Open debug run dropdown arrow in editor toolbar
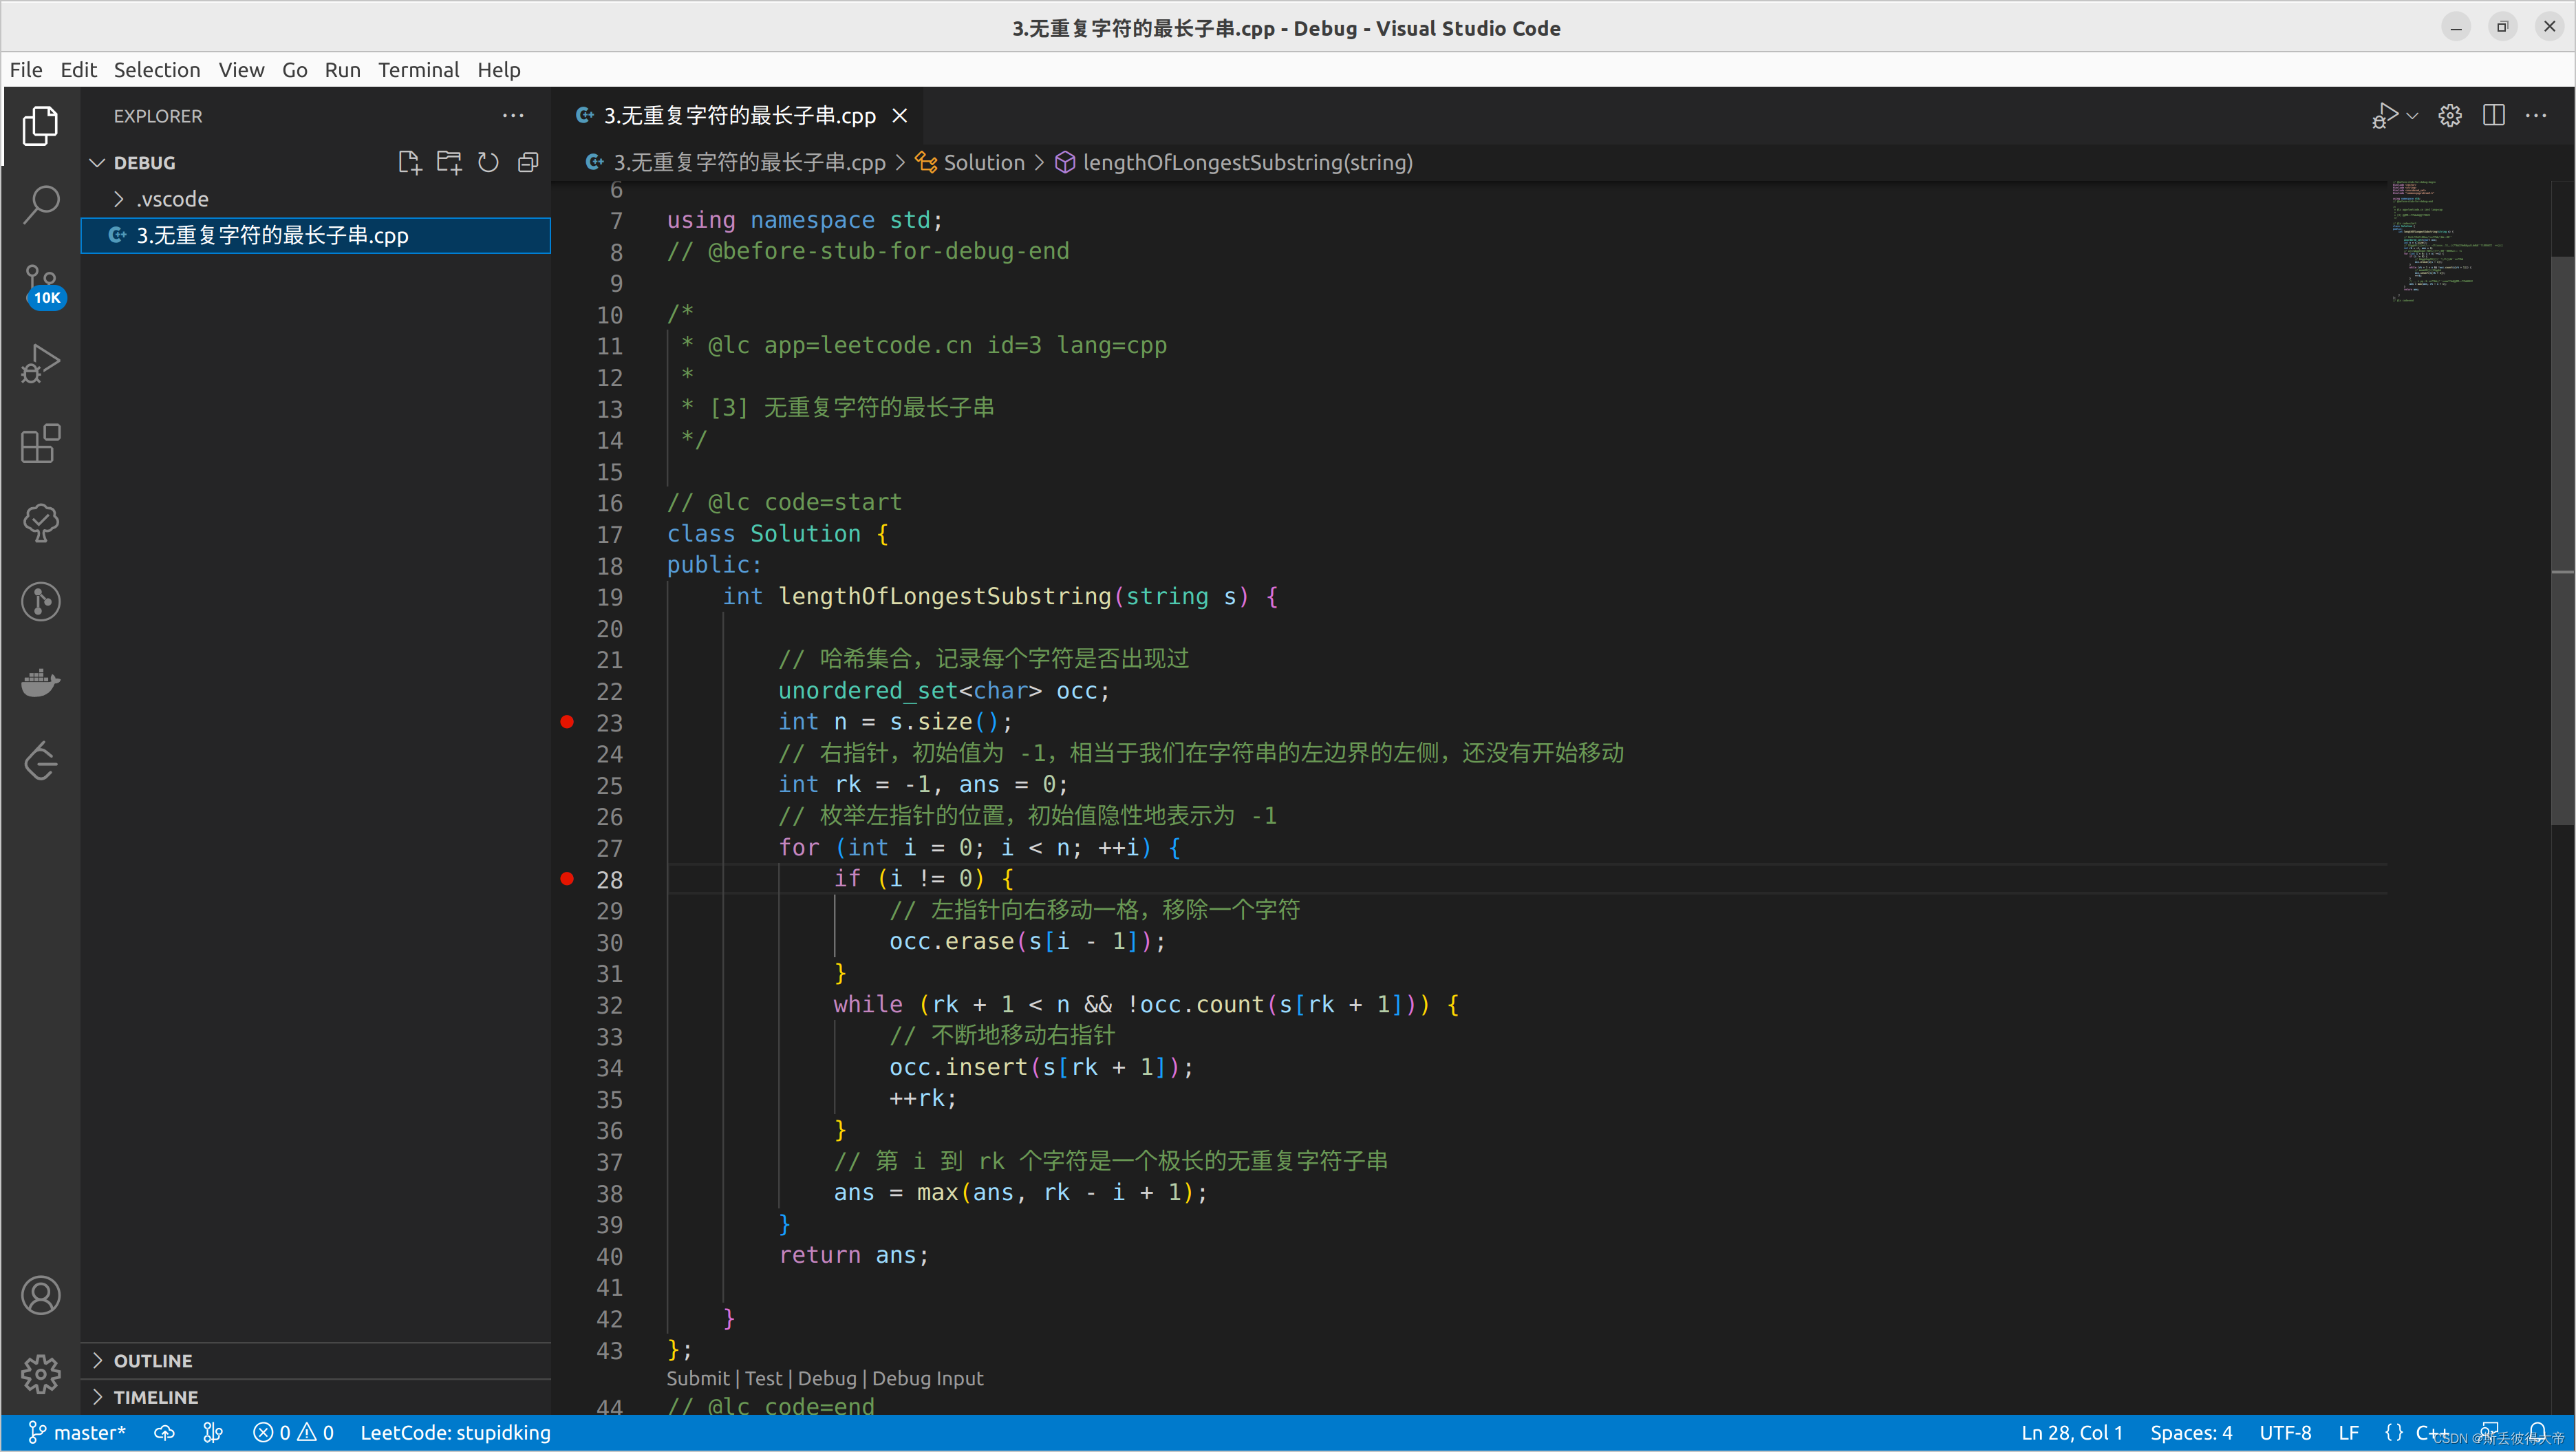The height and width of the screenshot is (1452, 2576). tap(2413, 116)
